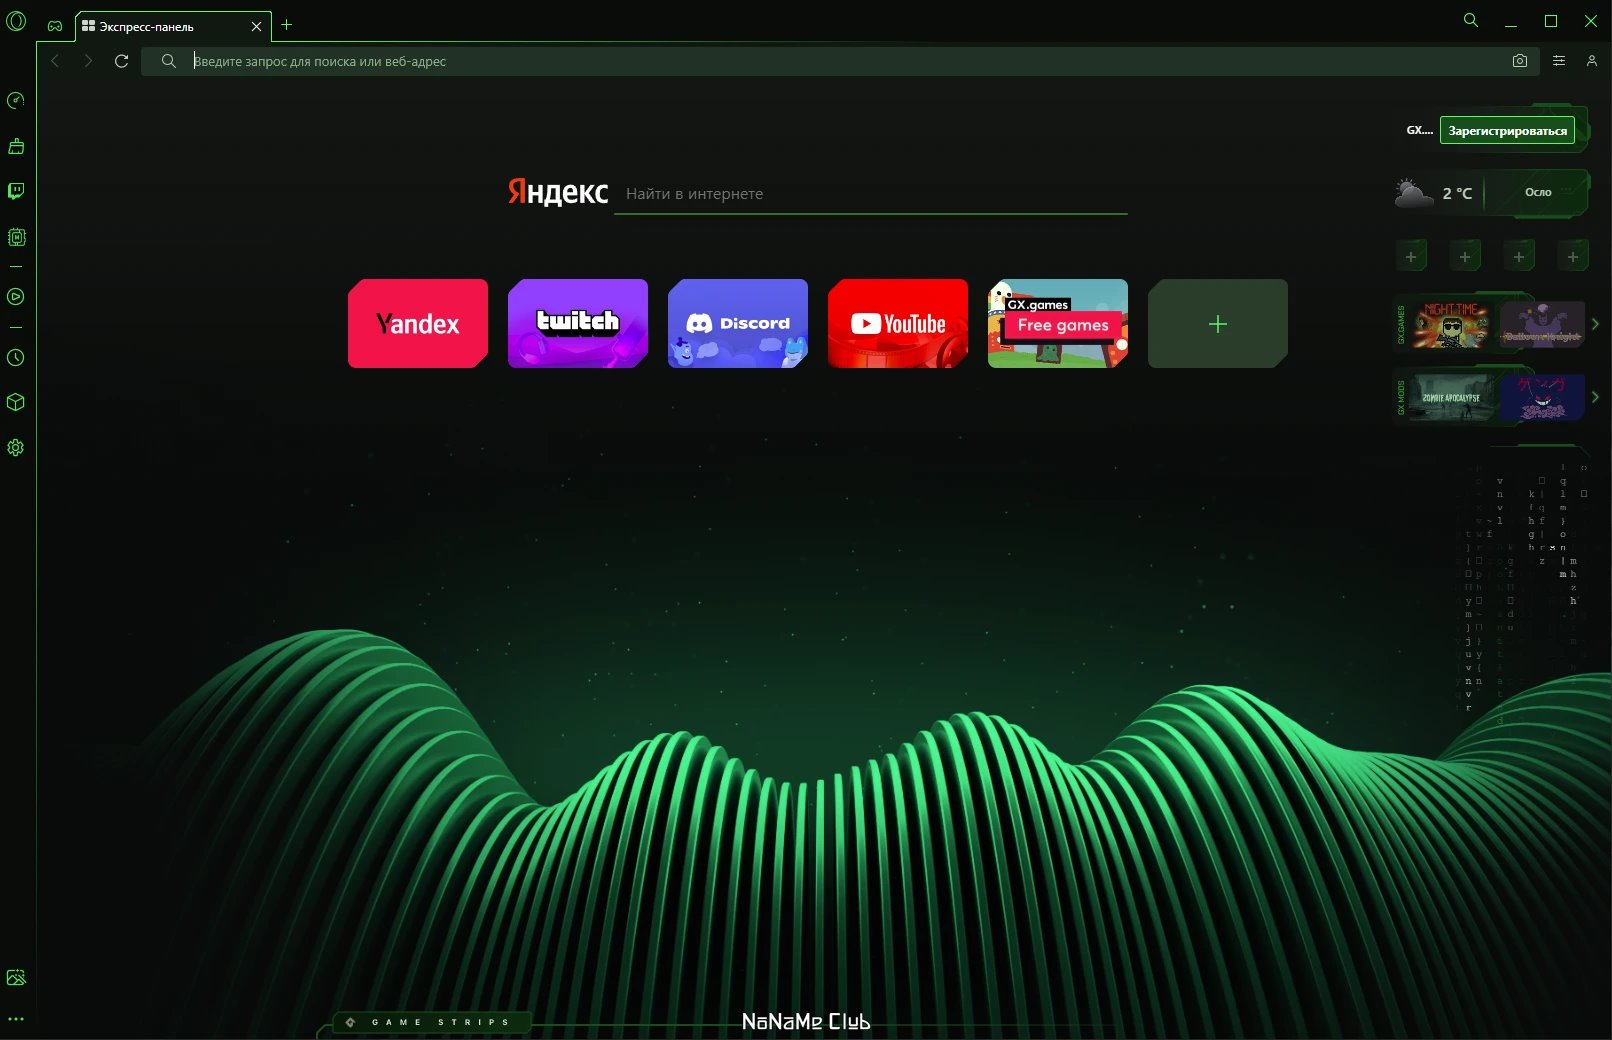Open GX Corner gamepad icon
This screenshot has height=1040, width=1612.
pyautogui.click(x=55, y=26)
